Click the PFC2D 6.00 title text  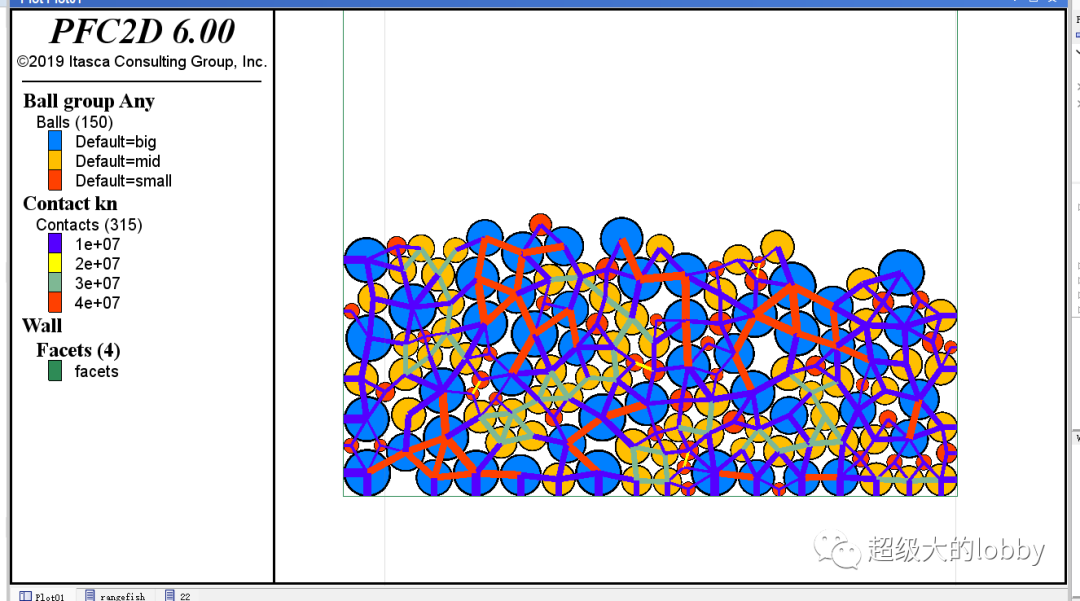143,32
